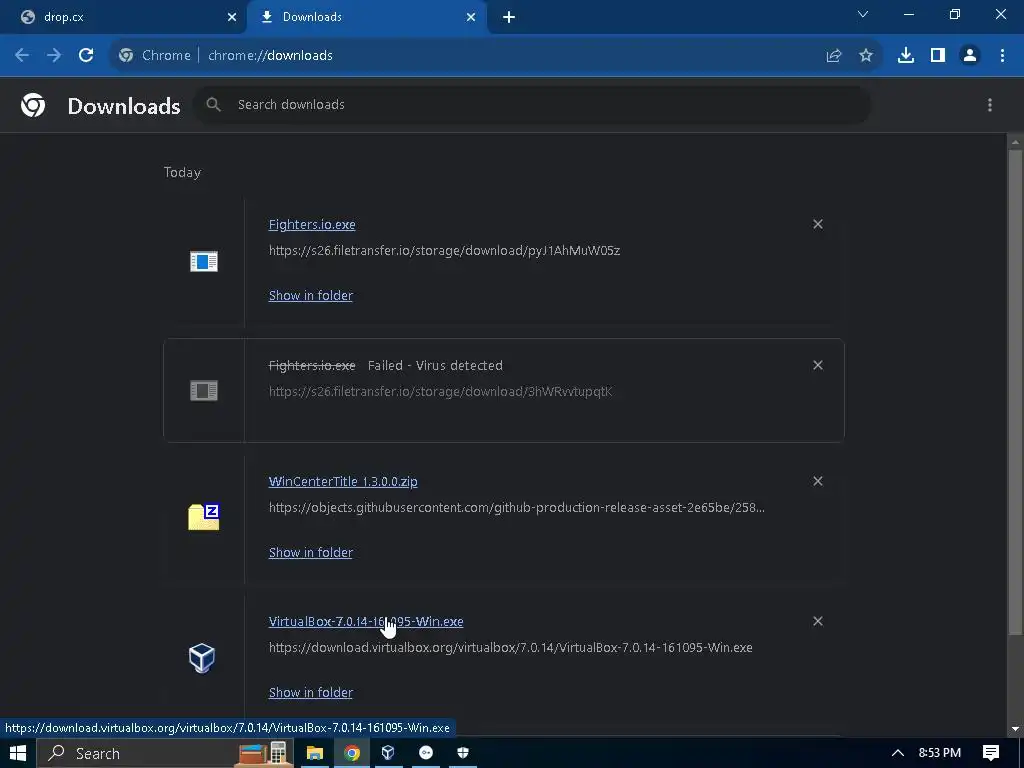Open VirtualBox-7.0.14-161095-Win.exe link
Viewport: 1024px width, 768px height.
point(366,621)
